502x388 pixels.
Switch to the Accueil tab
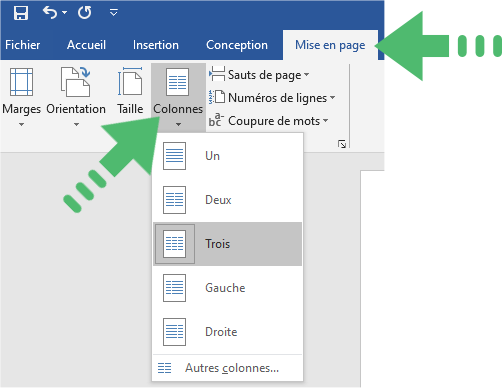[x=86, y=45]
